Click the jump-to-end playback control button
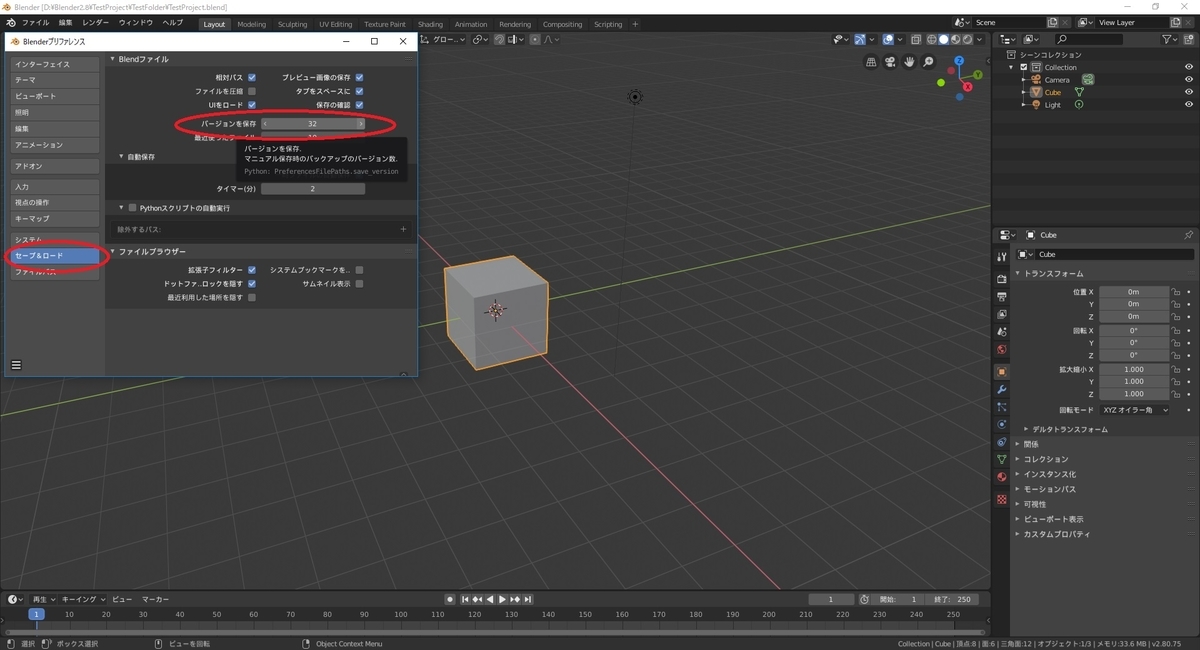Viewport: 1200px width, 650px height. tap(528, 599)
